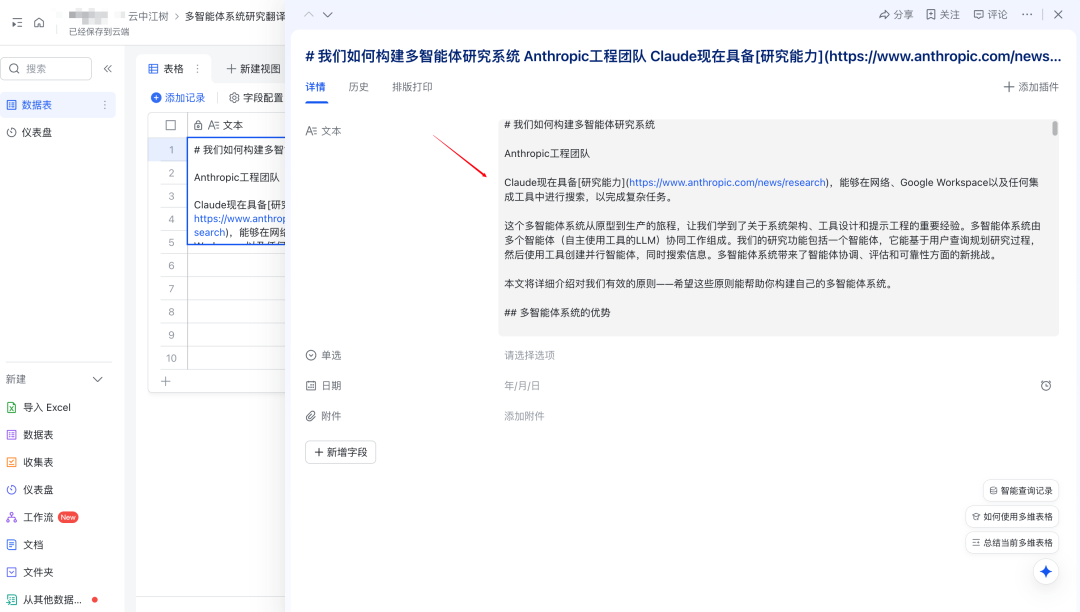Open anthropic.com/news/research link in text field

(x=727, y=182)
